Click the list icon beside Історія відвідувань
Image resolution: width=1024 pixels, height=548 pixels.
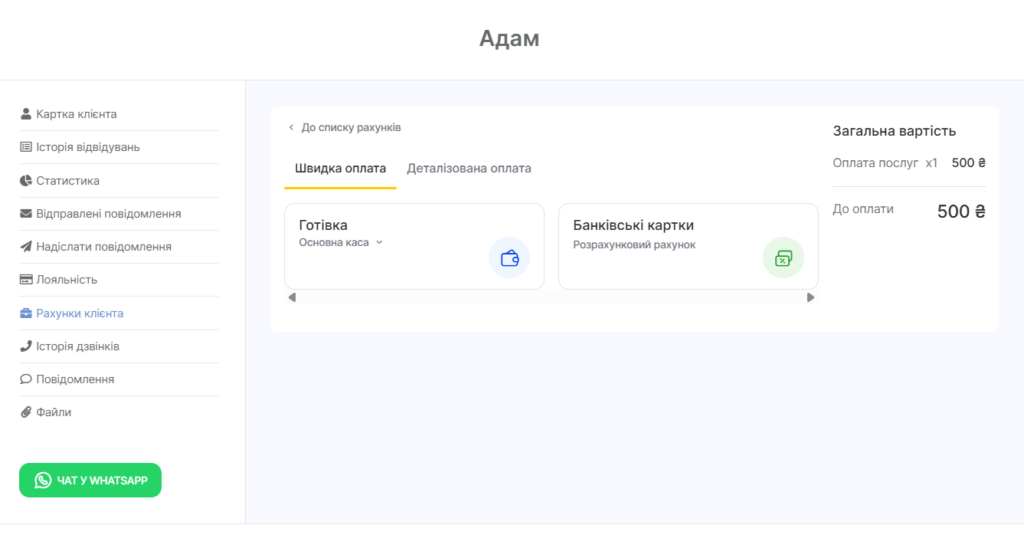tap(26, 147)
